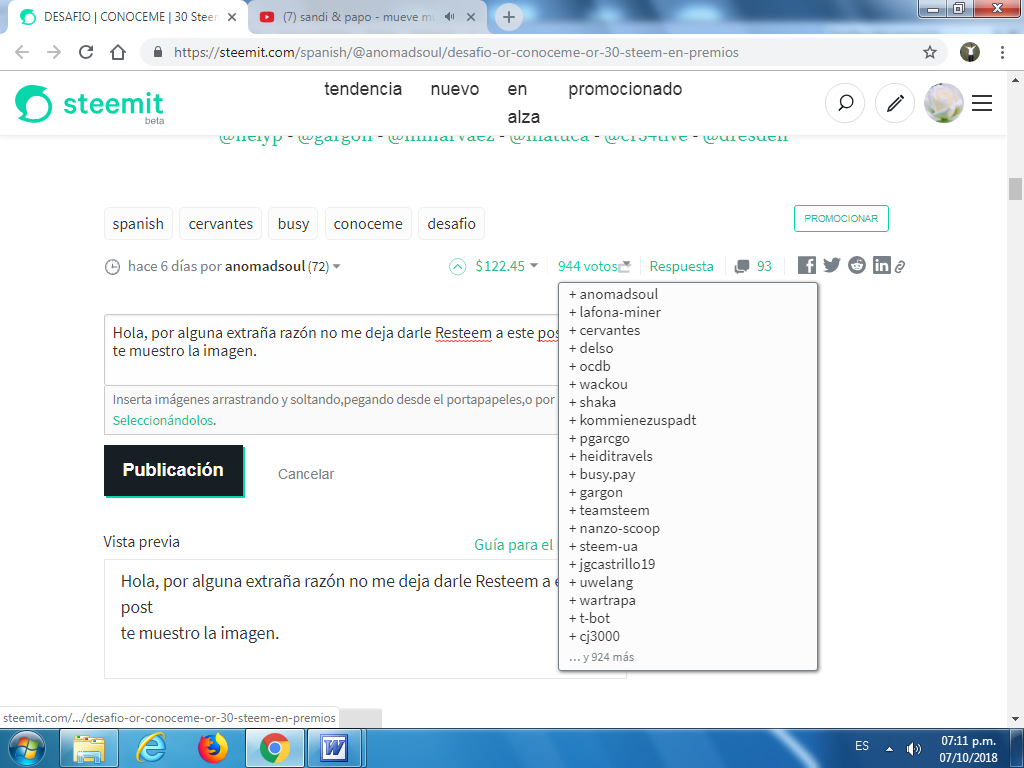Image resolution: width=1024 pixels, height=768 pixels.
Task: Upvote the post with the arrow icon
Action: point(458,266)
